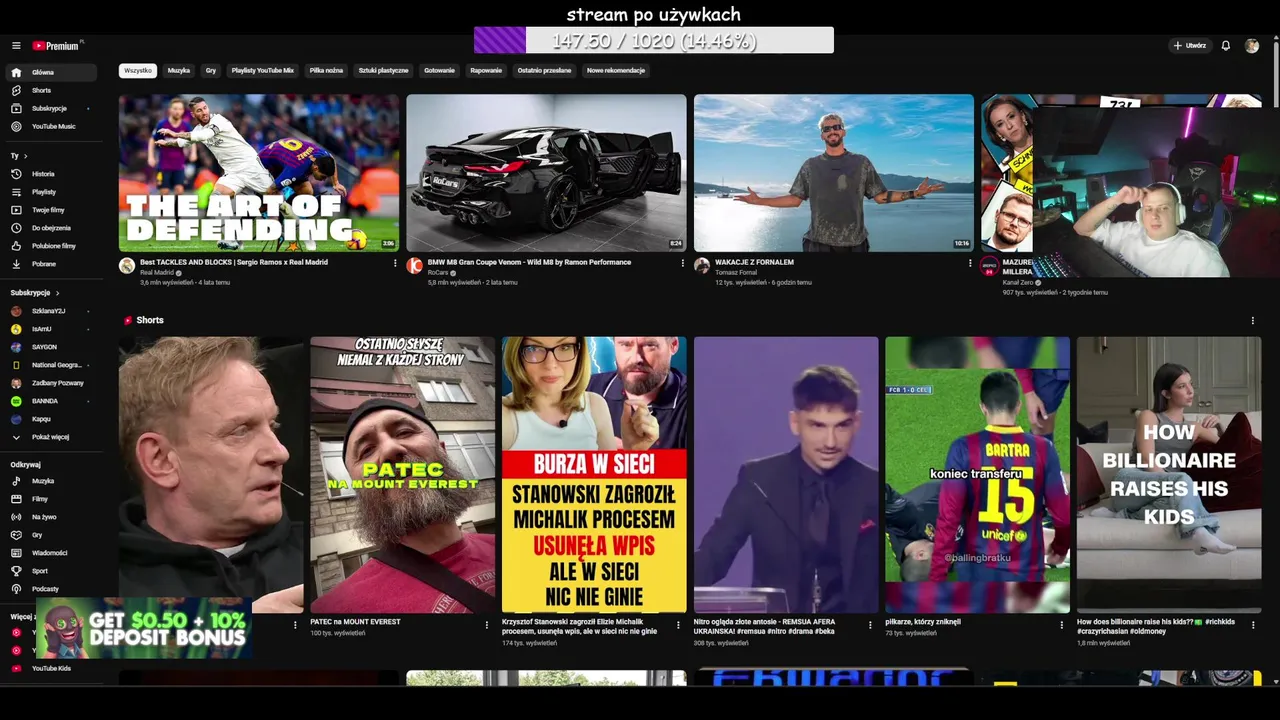Select the Gotowanie filter chip
The height and width of the screenshot is (720, 1280).
[x=439, y=71]
